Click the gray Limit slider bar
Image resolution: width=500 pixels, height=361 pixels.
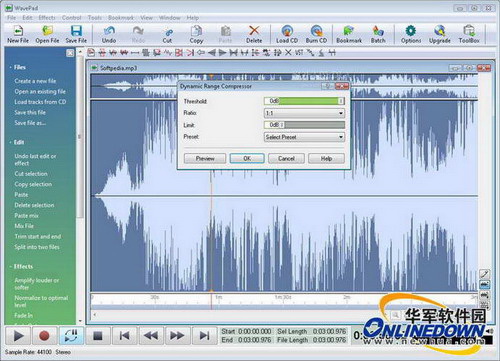(314, 125)
